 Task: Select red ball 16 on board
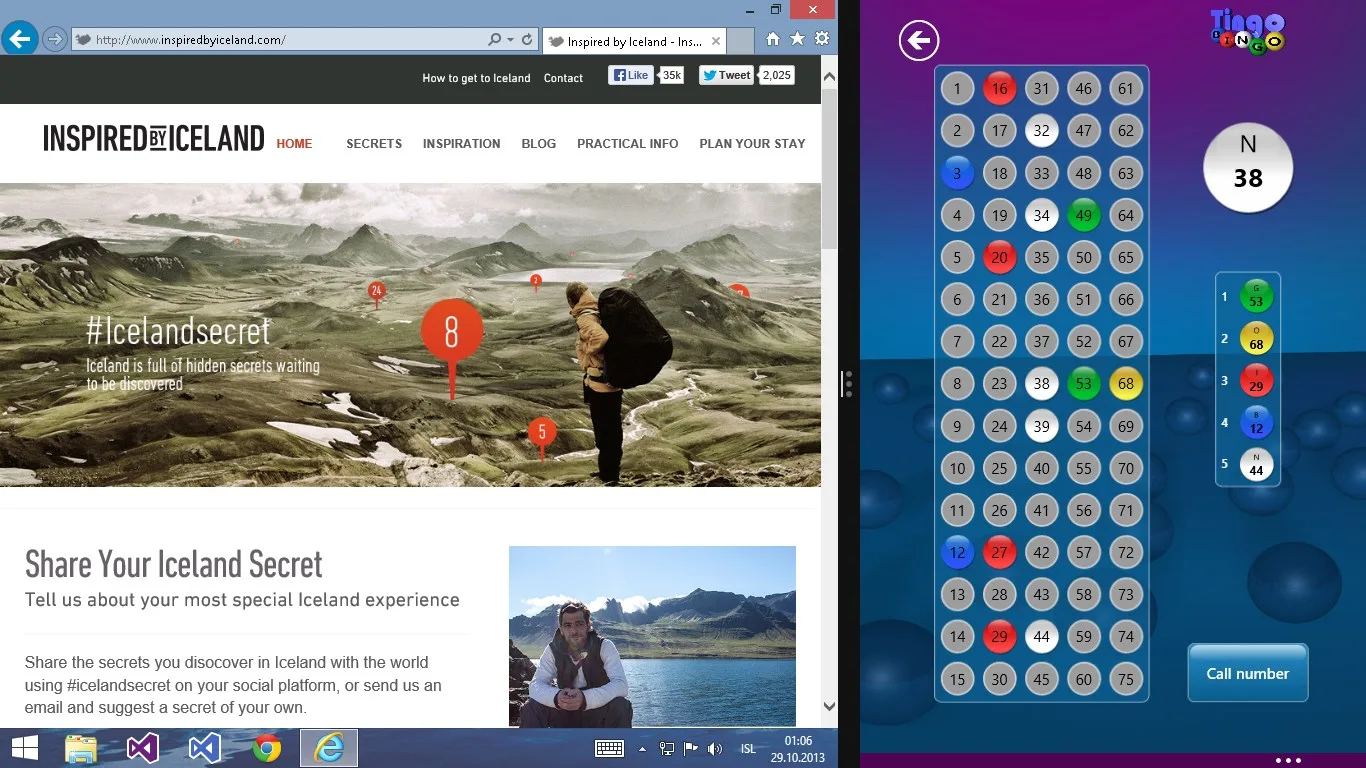[x=999, y=88]
